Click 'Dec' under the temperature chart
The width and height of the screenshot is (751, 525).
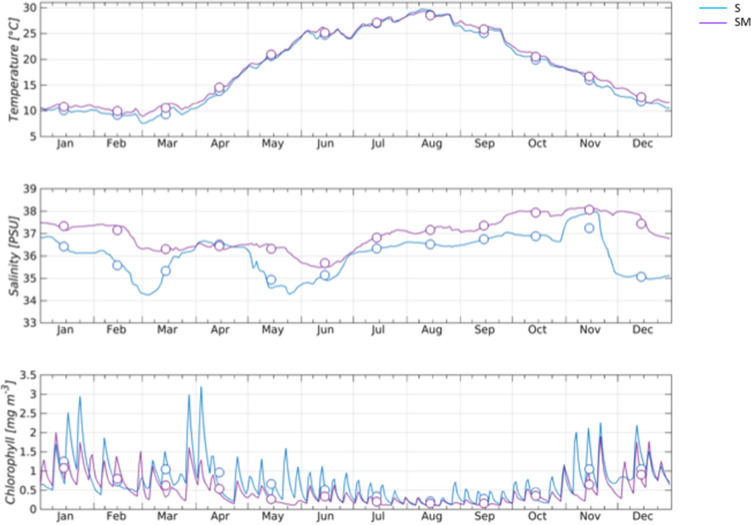[643, 144]
